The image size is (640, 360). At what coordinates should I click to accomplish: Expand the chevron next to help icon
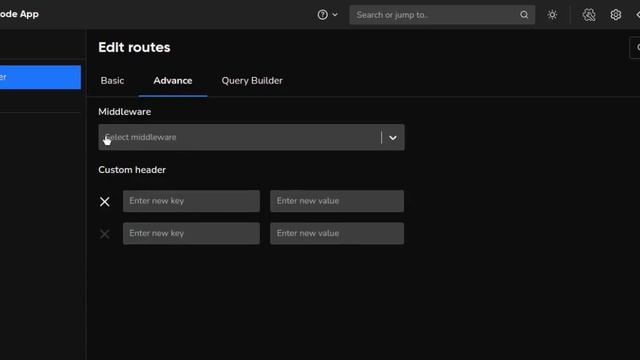point(335,15)
